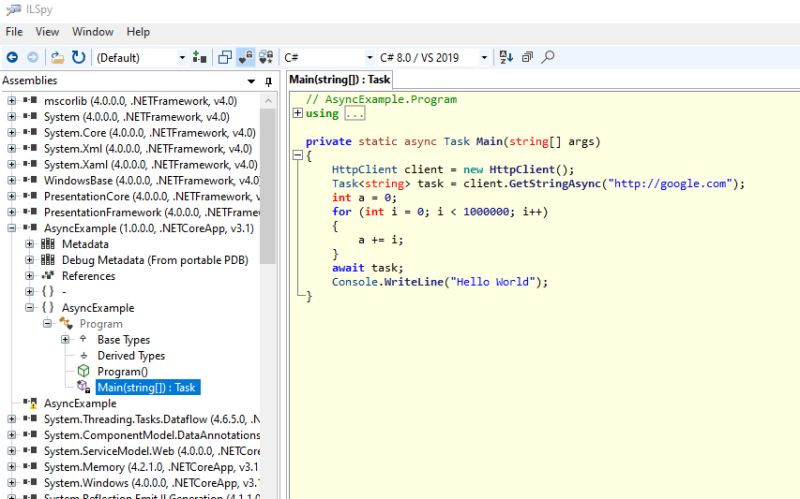Click the warning assembly icon next to AsyncExample
Image resolution: width=800 pixels, height=499 pixels.
tap(30, 404)
